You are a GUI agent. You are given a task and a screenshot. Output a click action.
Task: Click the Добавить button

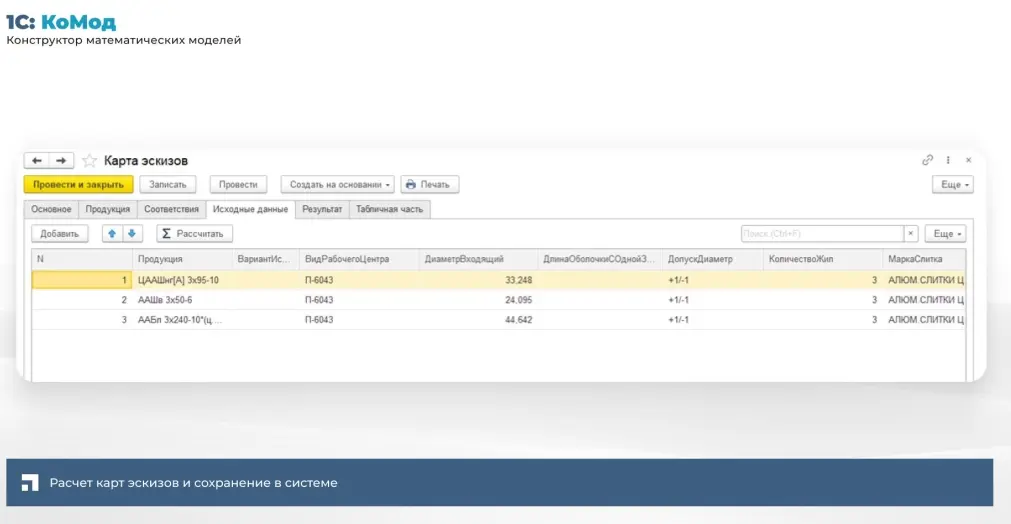(x=60, y=233)
